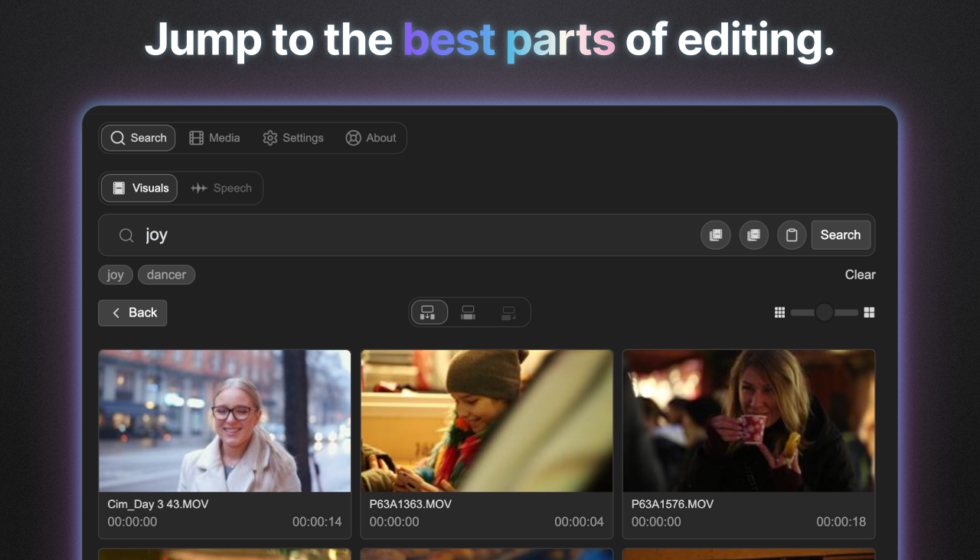Click the stacked-frames icon farthest from the Search button
Image resolution: width=980 pixels, height=560 pixels.
(x=716, y=235)
